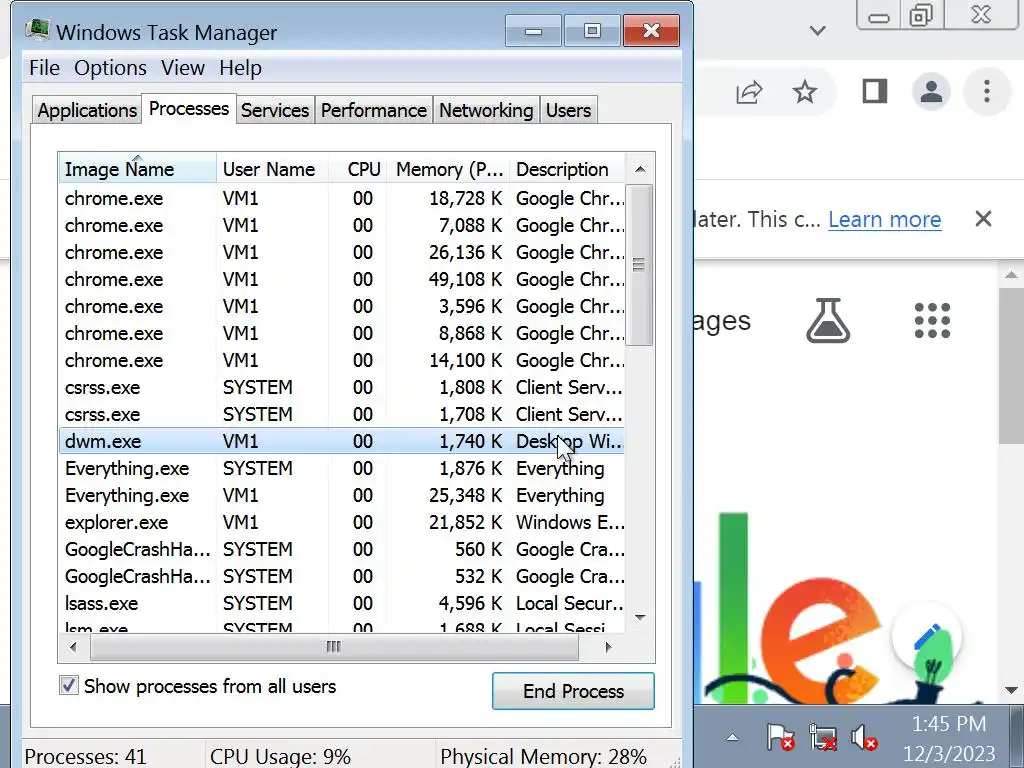The image size is (1024, 768).
Task: Select chrome.exe row using 3,596 K
Action: (x=342, y=306)
